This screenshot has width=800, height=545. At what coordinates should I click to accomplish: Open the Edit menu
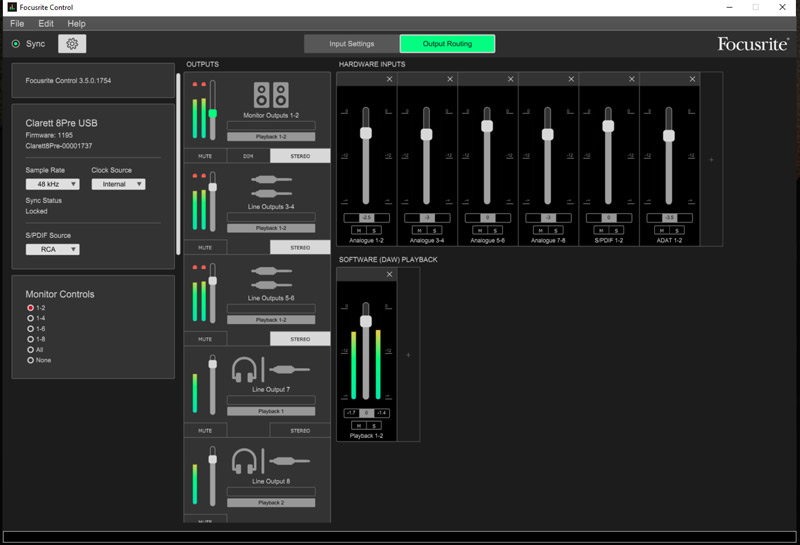[x=46, y=23]
